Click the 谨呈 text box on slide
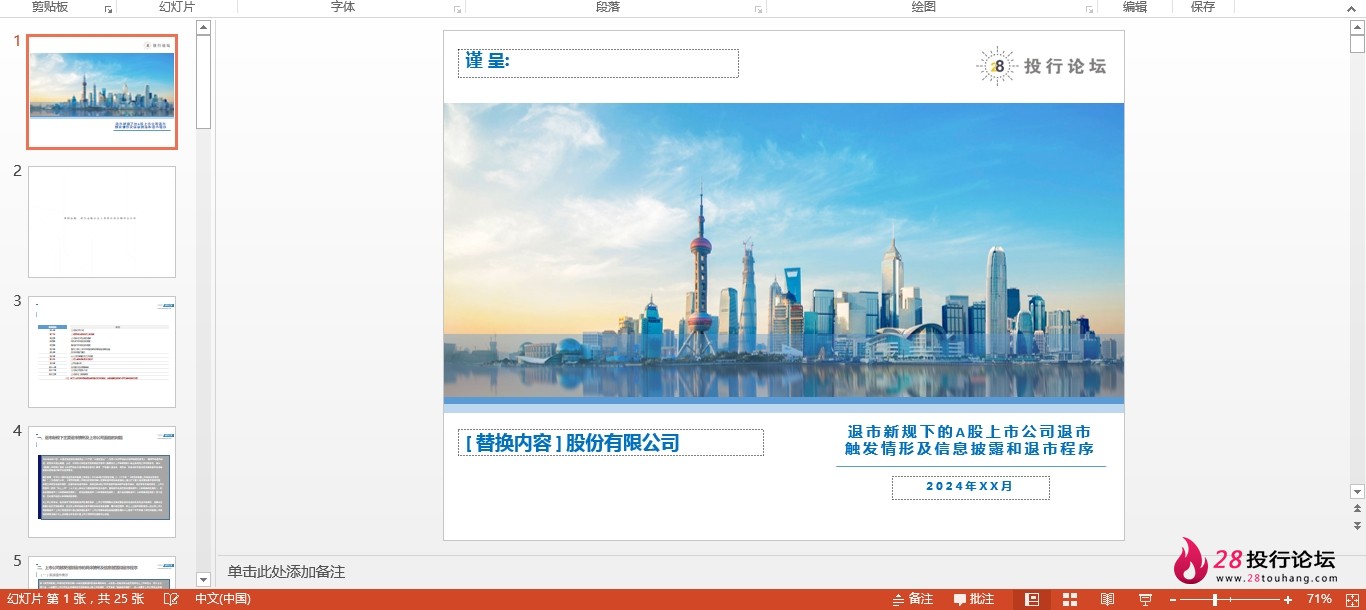The image size is (1366, 610). (x=598, y=63)
